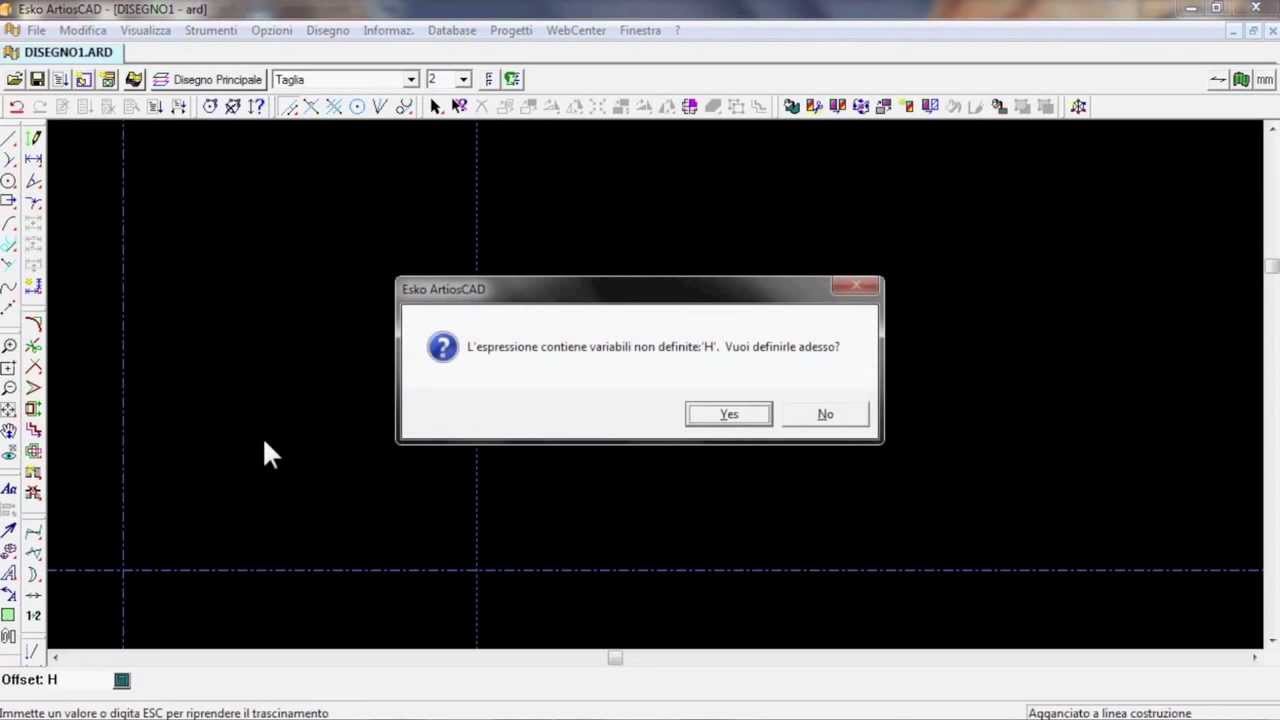Click the green layers icon next to the 2 dropdown
Viewport: 1280px width, 720px height.
[512, 79]
